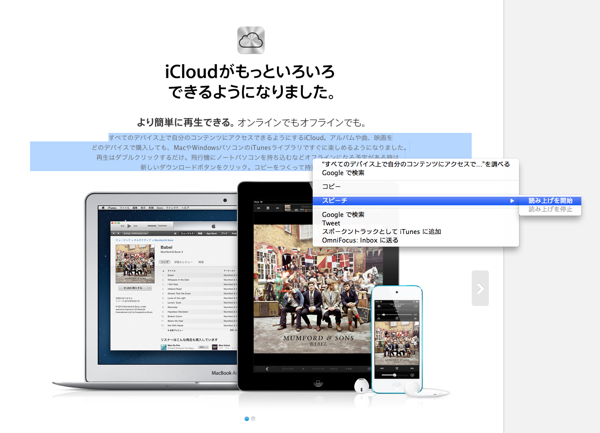Click the MacBook Air iTunes screen image
Image resolution: width=600 pixels, height=433 pixels.
click(167, 285)
